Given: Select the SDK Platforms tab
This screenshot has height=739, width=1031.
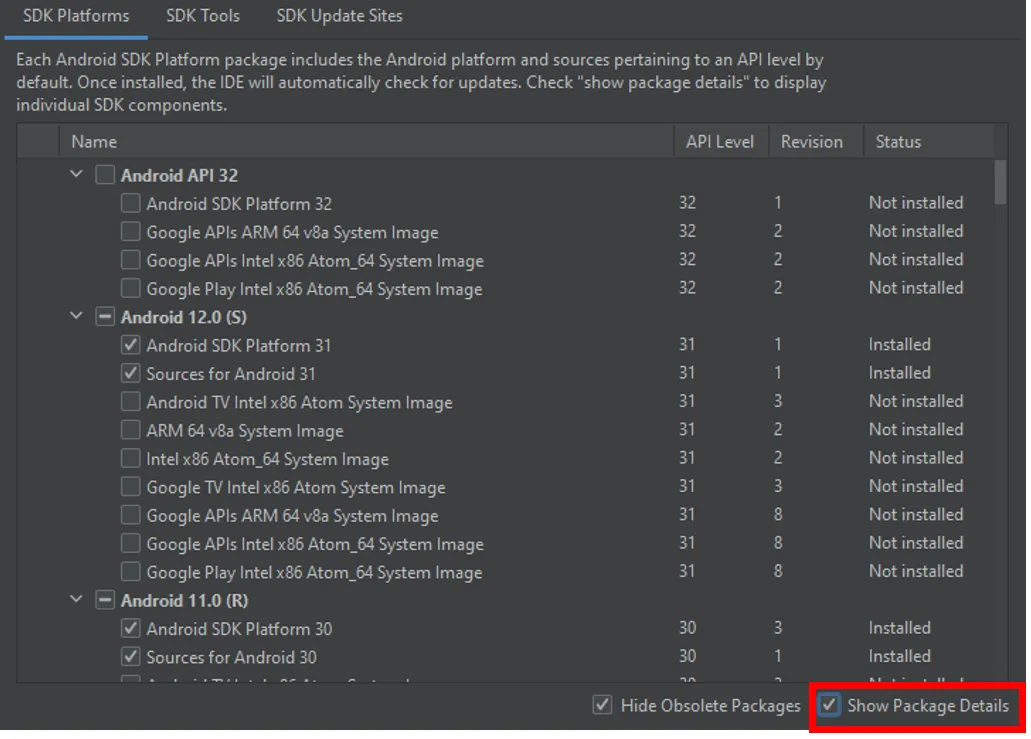Looking at the screenshot, I should (x=76, y=16).
